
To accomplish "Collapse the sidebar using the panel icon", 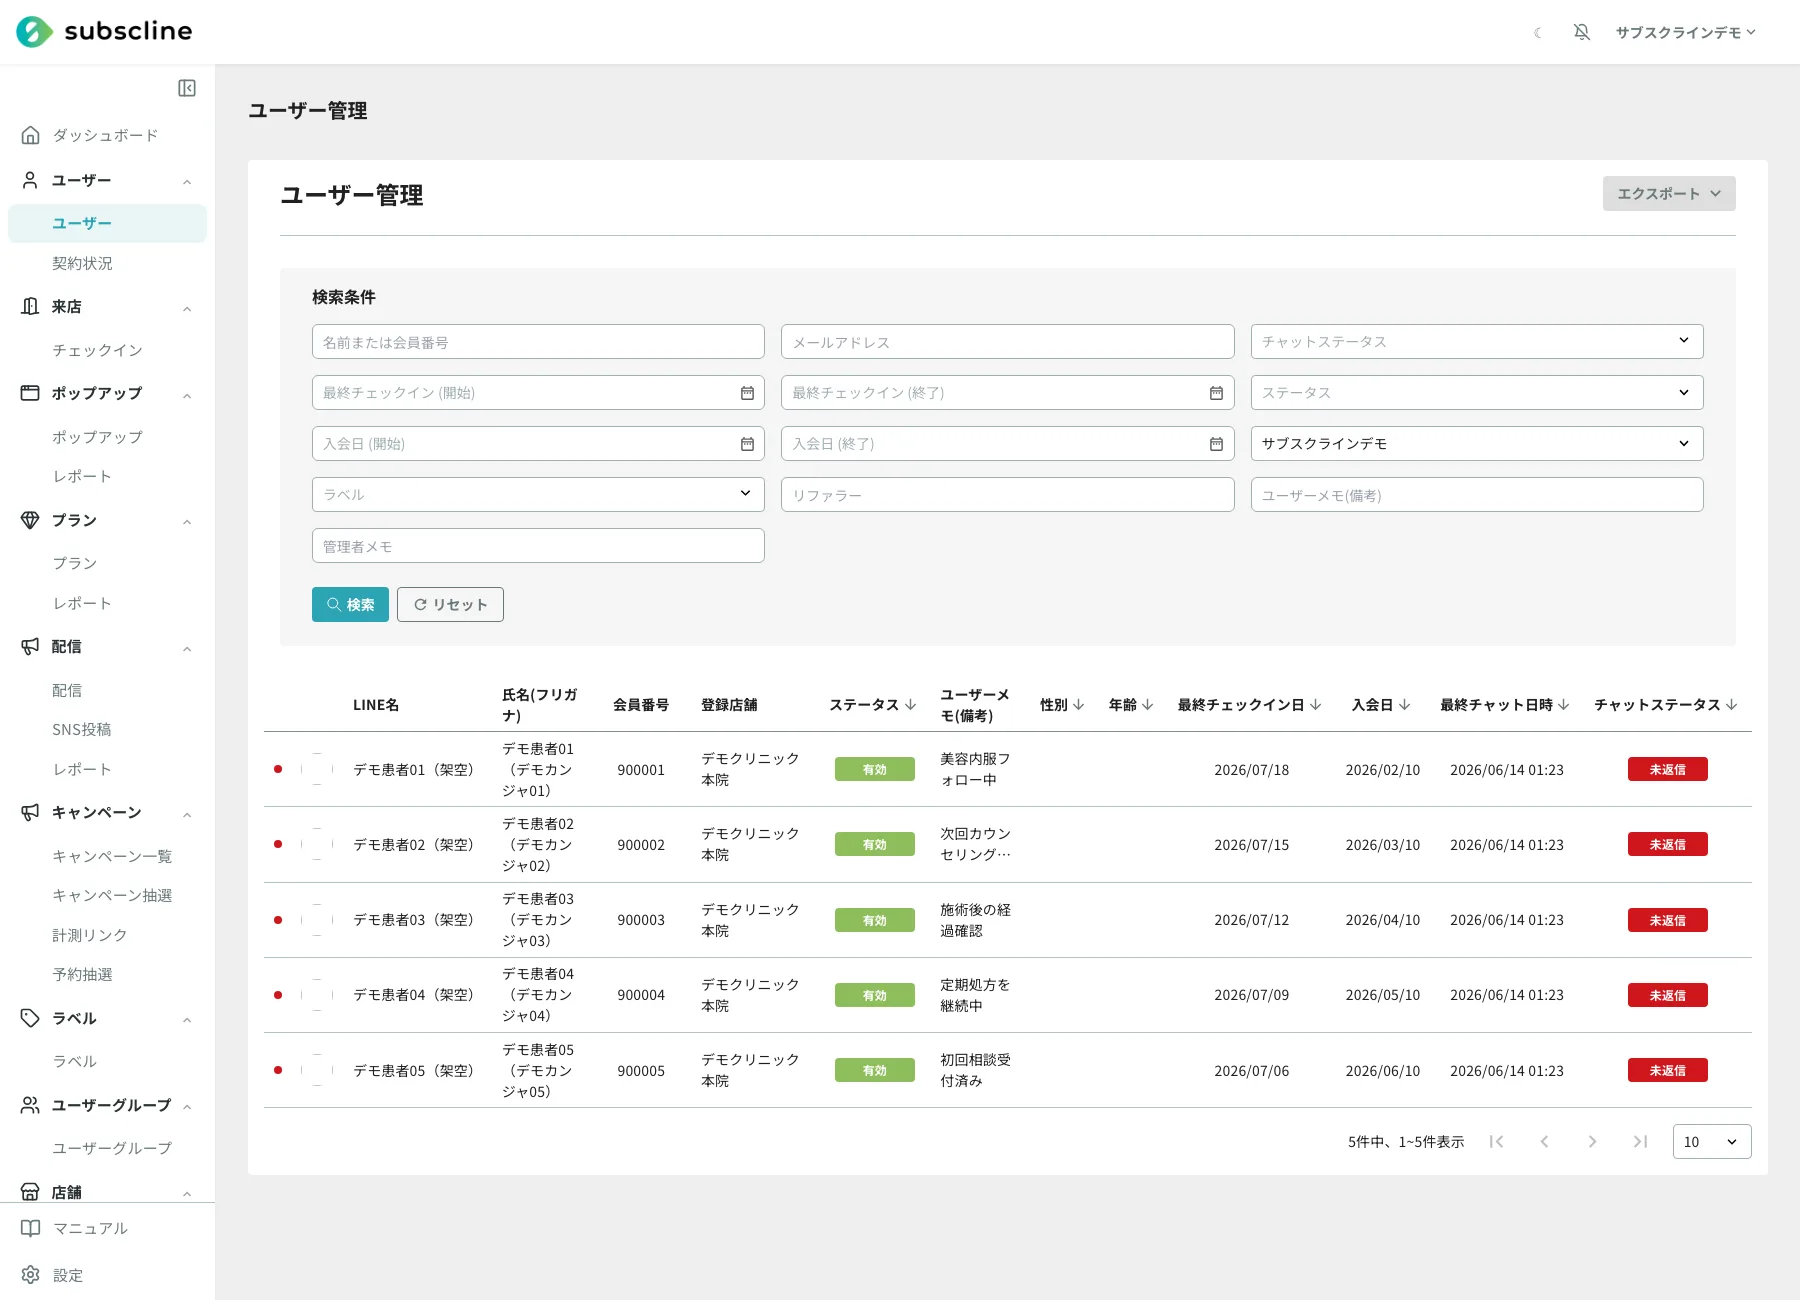I will pyautogui.click(x=187, y=88).
